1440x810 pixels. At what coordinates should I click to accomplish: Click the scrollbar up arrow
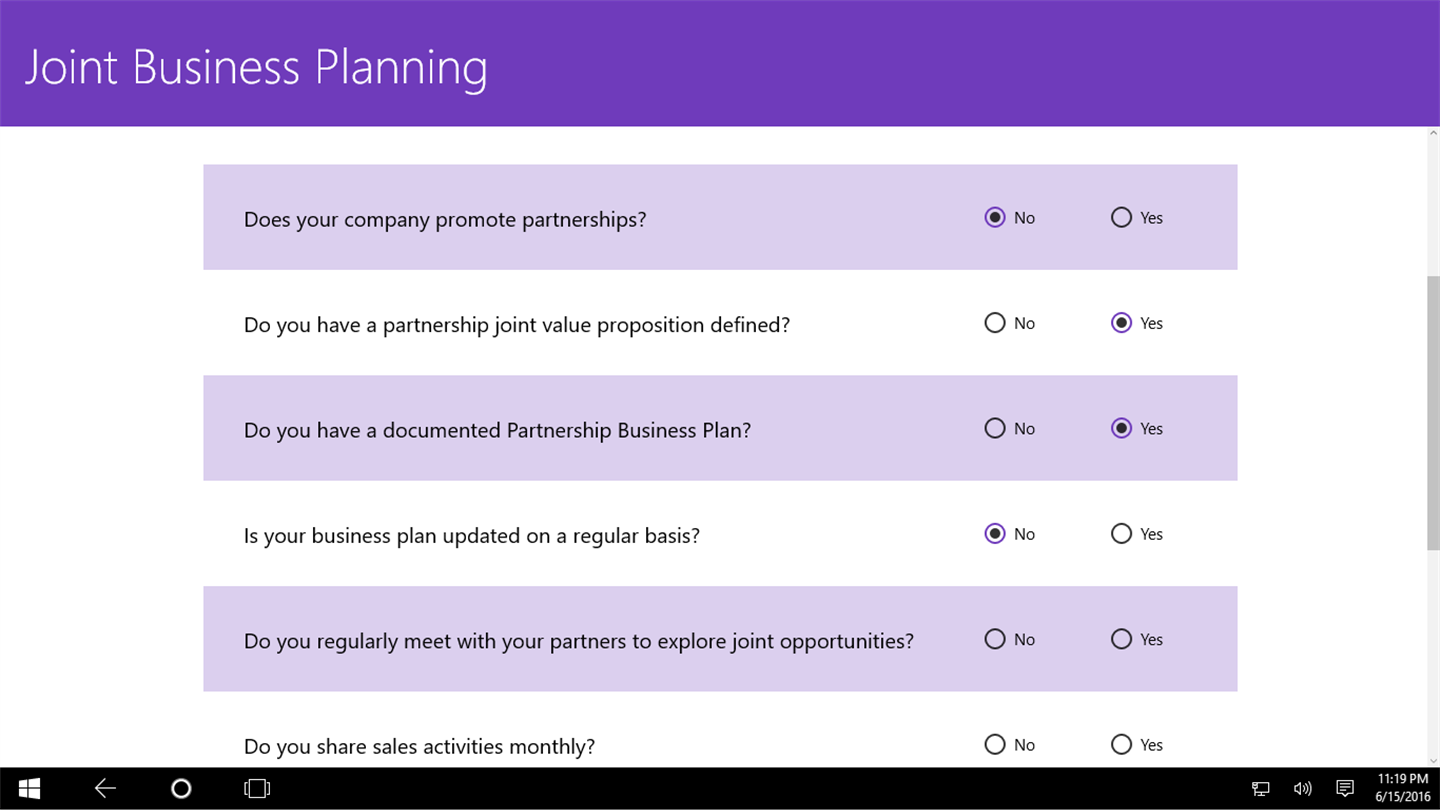pos(1433,135)
